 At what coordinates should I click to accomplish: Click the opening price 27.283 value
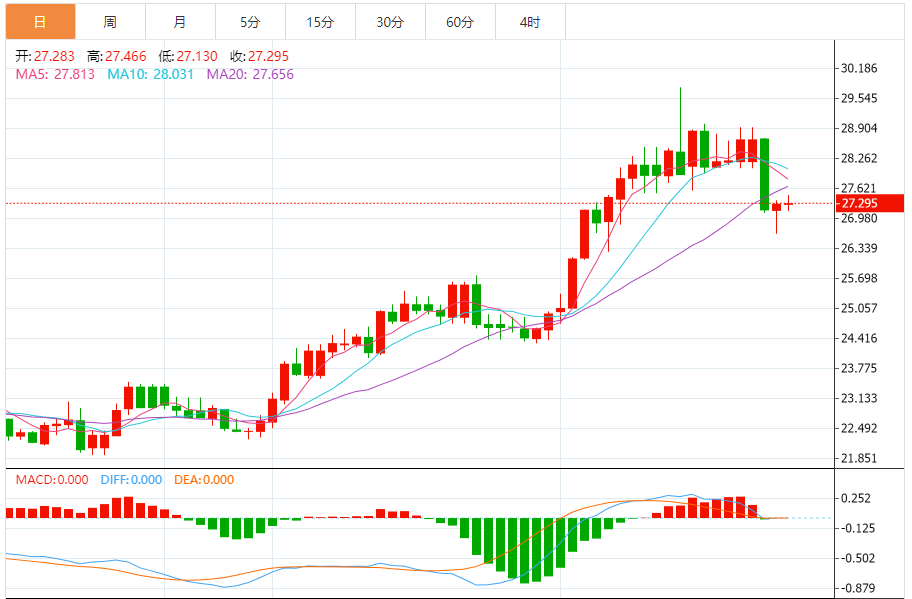click(54, 56)
